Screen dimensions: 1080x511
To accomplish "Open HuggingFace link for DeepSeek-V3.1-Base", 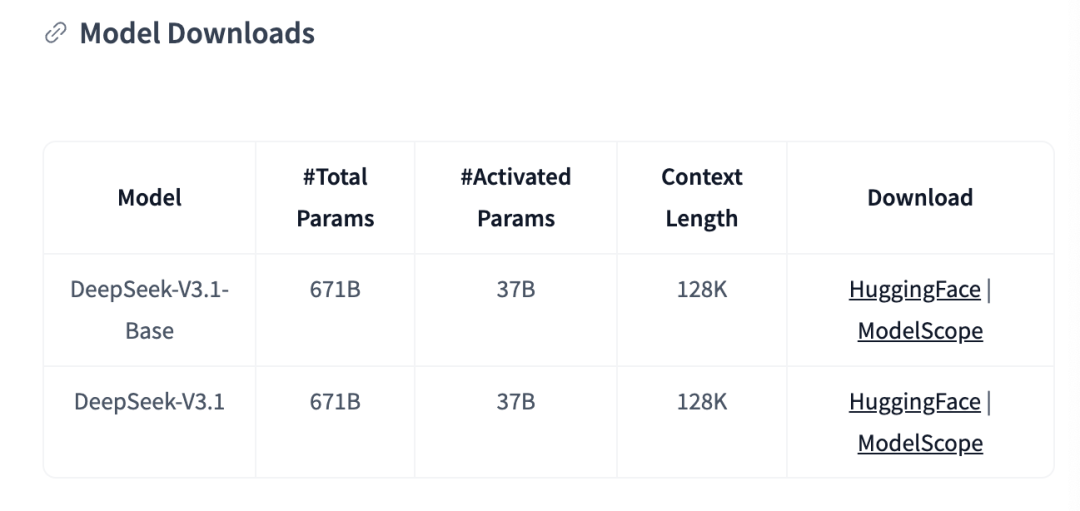I will pyautogui.click(x=915, y=289).
